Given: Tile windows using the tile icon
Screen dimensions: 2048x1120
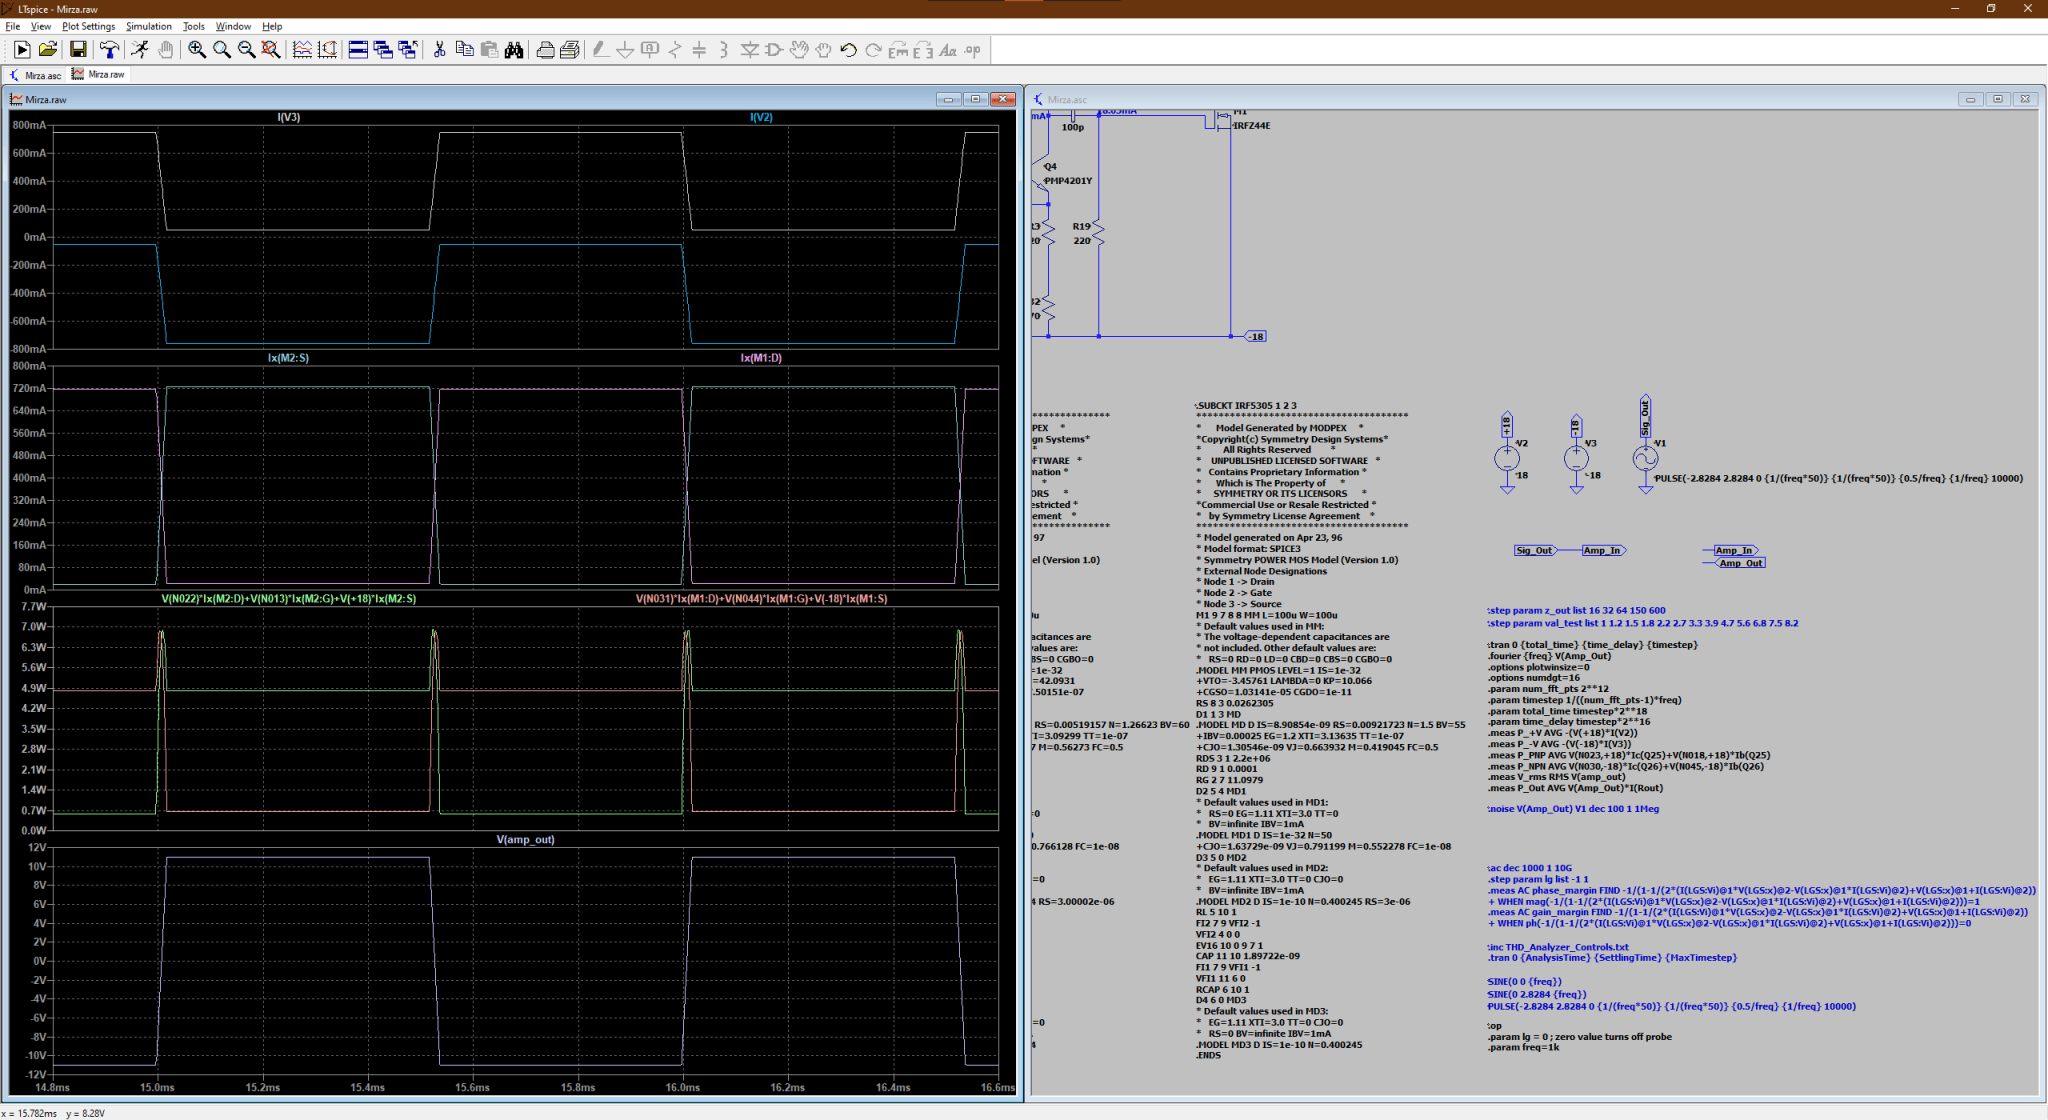Looking at the screenshot, I should point(358,50).
